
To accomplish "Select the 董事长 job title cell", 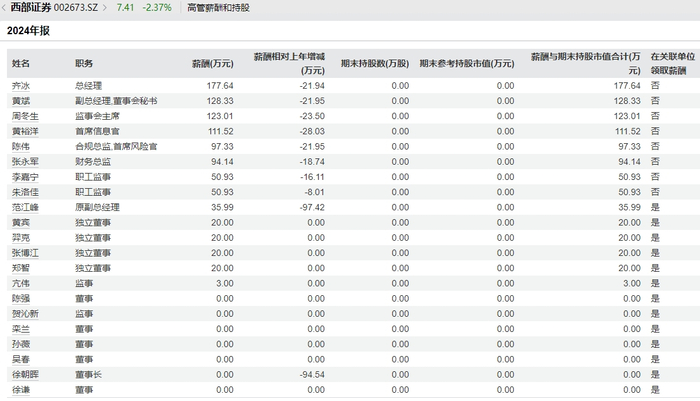I will [x=88, y=374].
